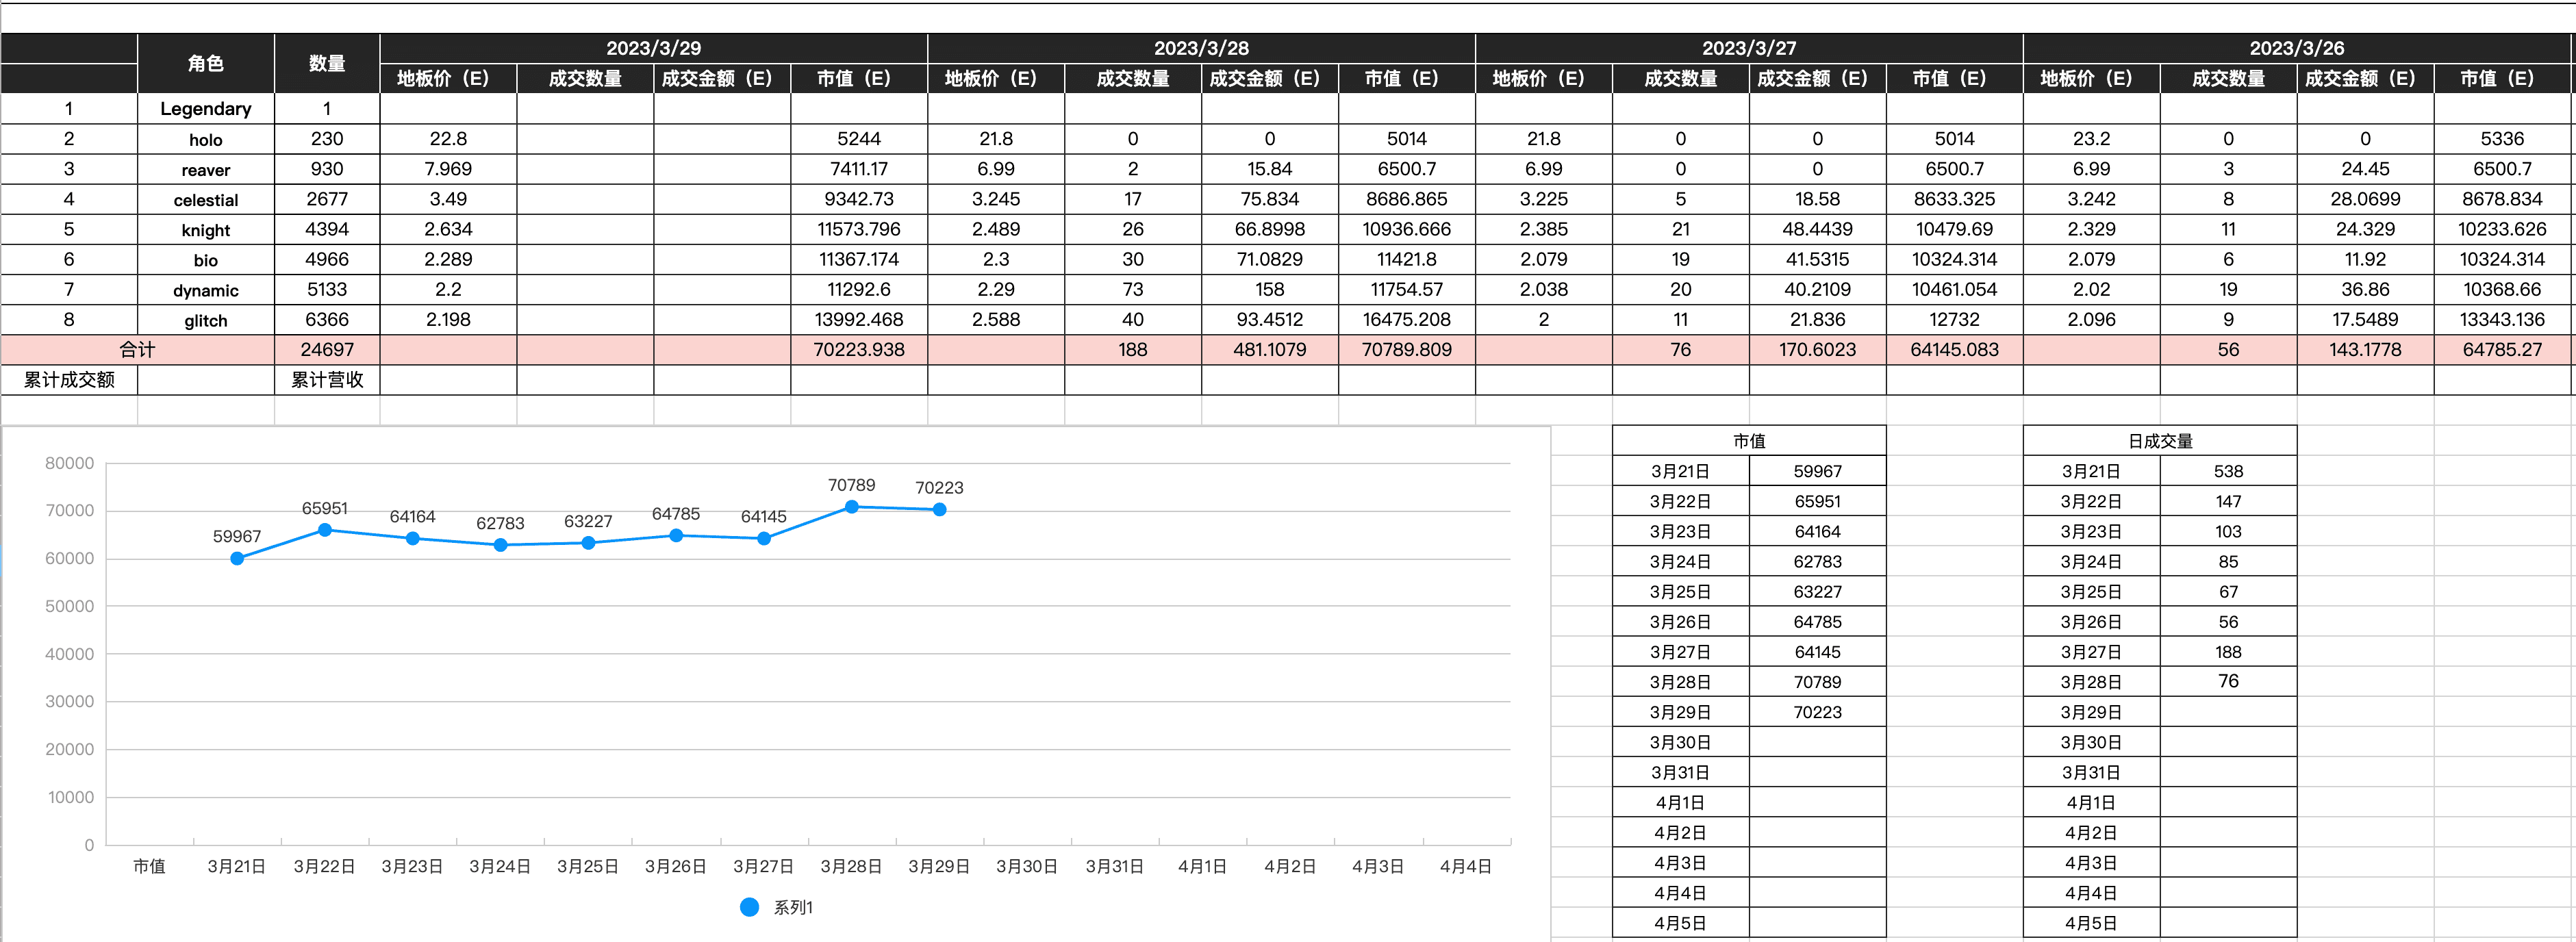The height and width of the screenshot is (942, 2576).
Task: Click the 2023/3/27 date header
Action: (1749, 48)
